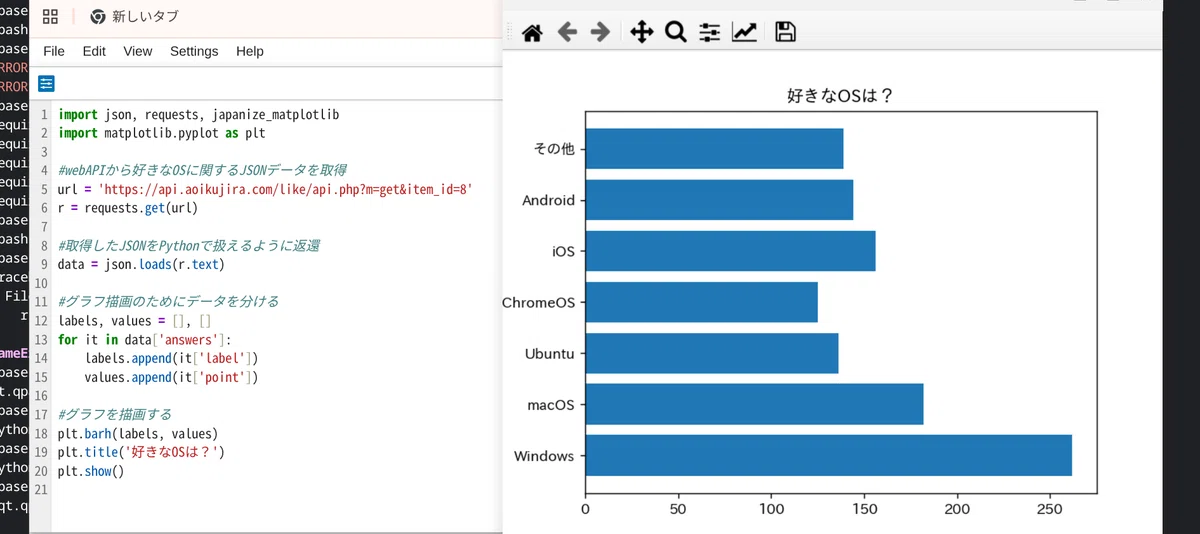Image resolution: width=1200 pixels, height=534 pixels.
Task: Click the ChromeOS axis label
Action: (538, 302)
